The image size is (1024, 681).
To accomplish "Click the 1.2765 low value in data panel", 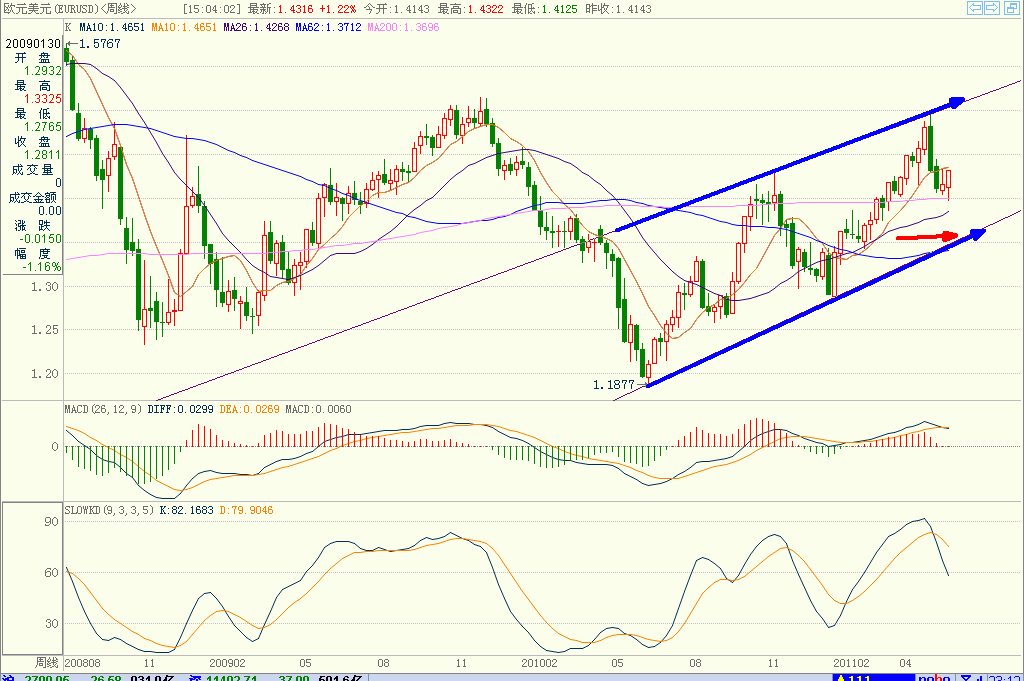I will click(43, 127).
